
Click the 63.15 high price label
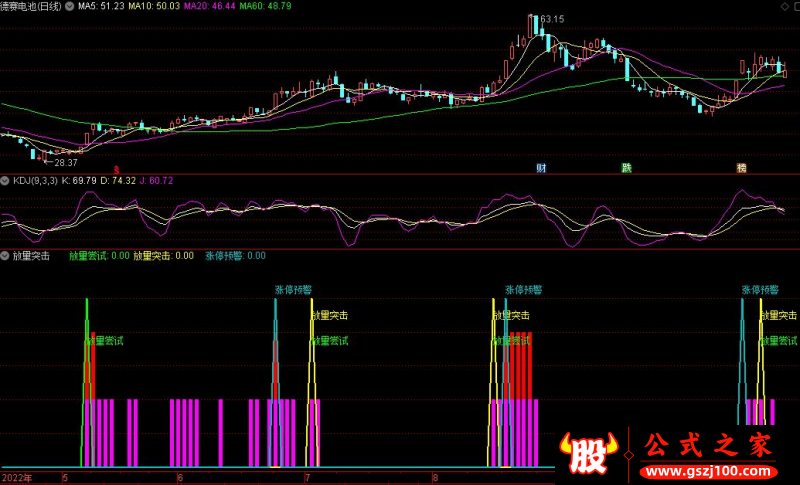coord(552,19)
